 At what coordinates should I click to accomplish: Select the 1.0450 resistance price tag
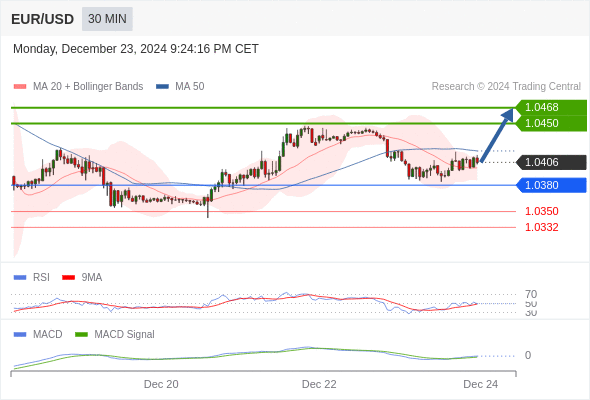click(551, 123)
